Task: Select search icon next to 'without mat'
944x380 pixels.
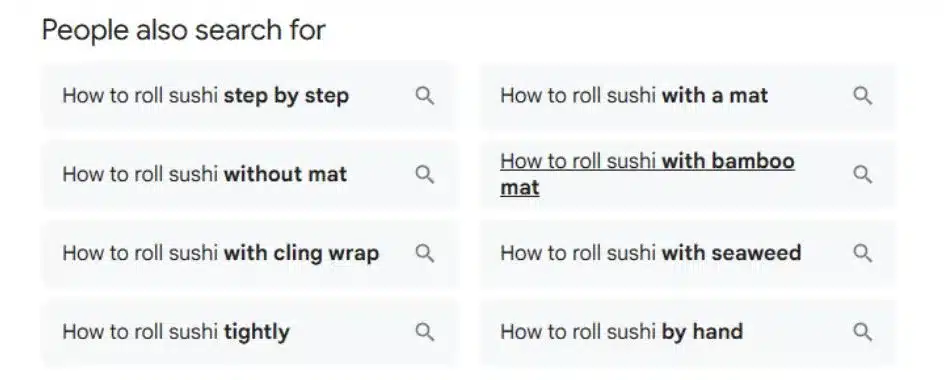Action: tap(424, 175)
